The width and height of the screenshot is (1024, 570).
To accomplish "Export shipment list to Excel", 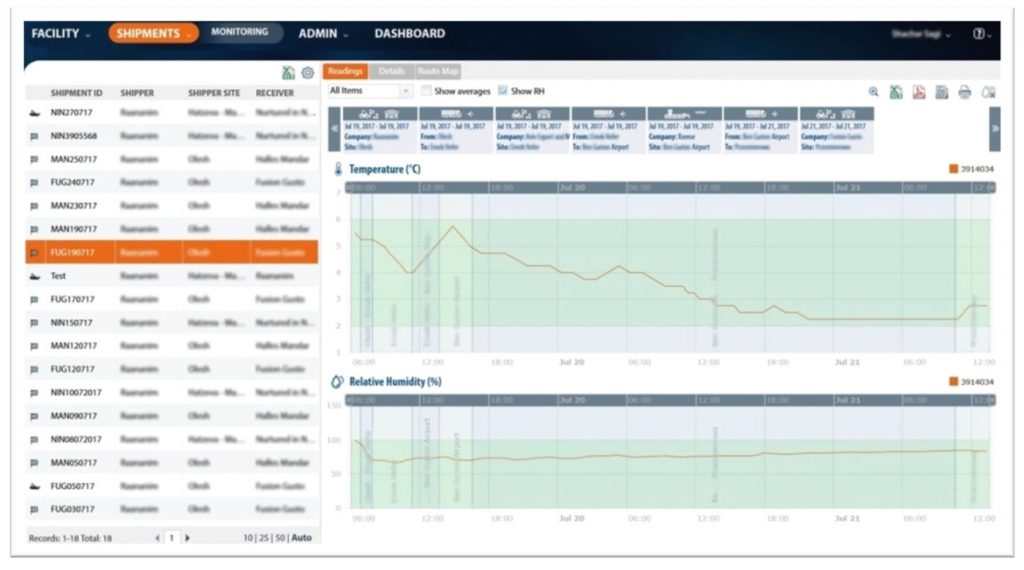I will (289, 73).
